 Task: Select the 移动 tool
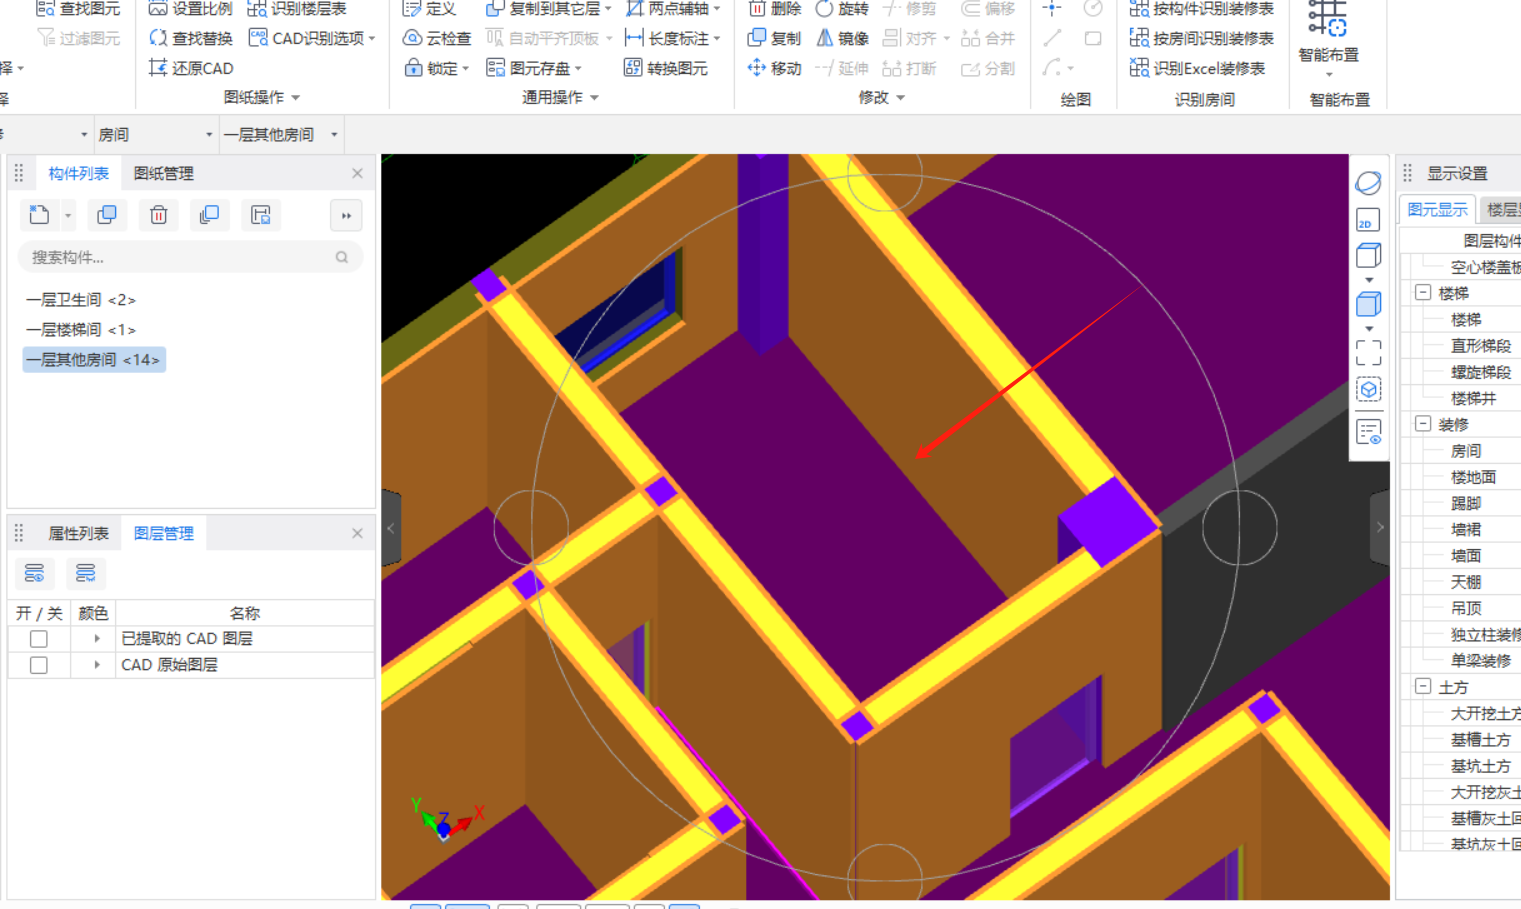pos(774,68)
